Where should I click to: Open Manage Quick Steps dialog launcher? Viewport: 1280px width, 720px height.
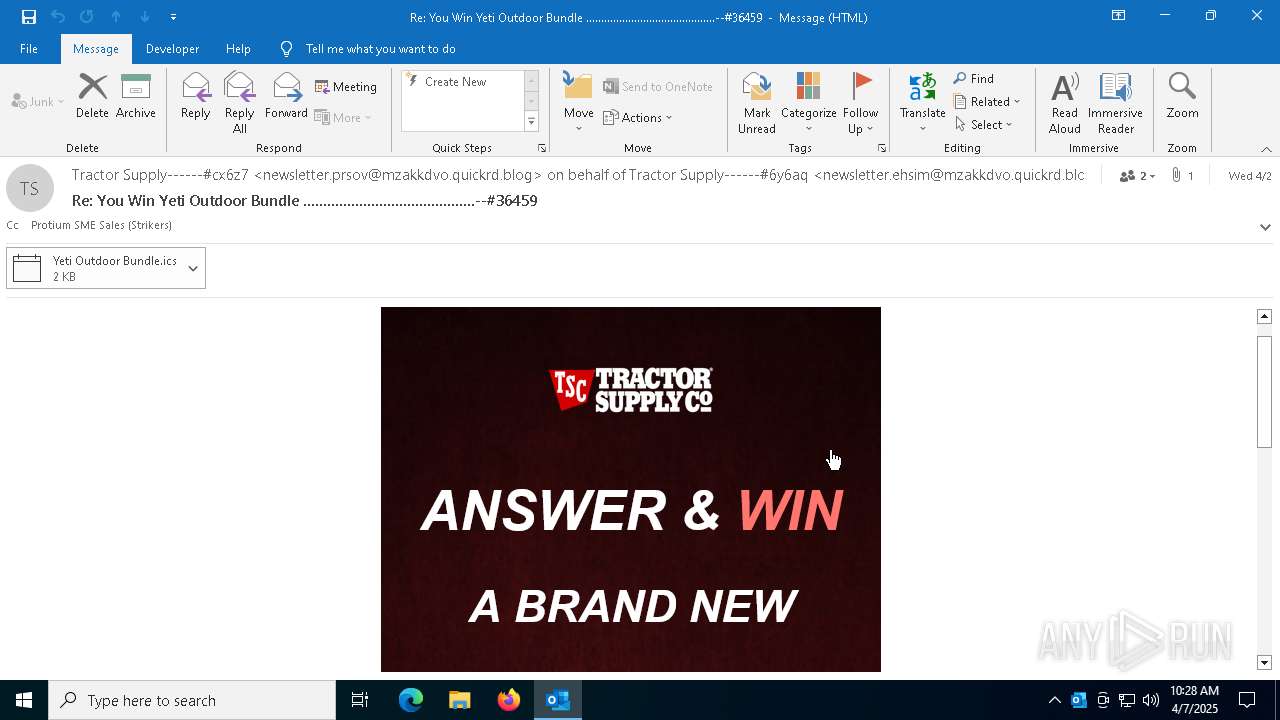click(542, 148)
